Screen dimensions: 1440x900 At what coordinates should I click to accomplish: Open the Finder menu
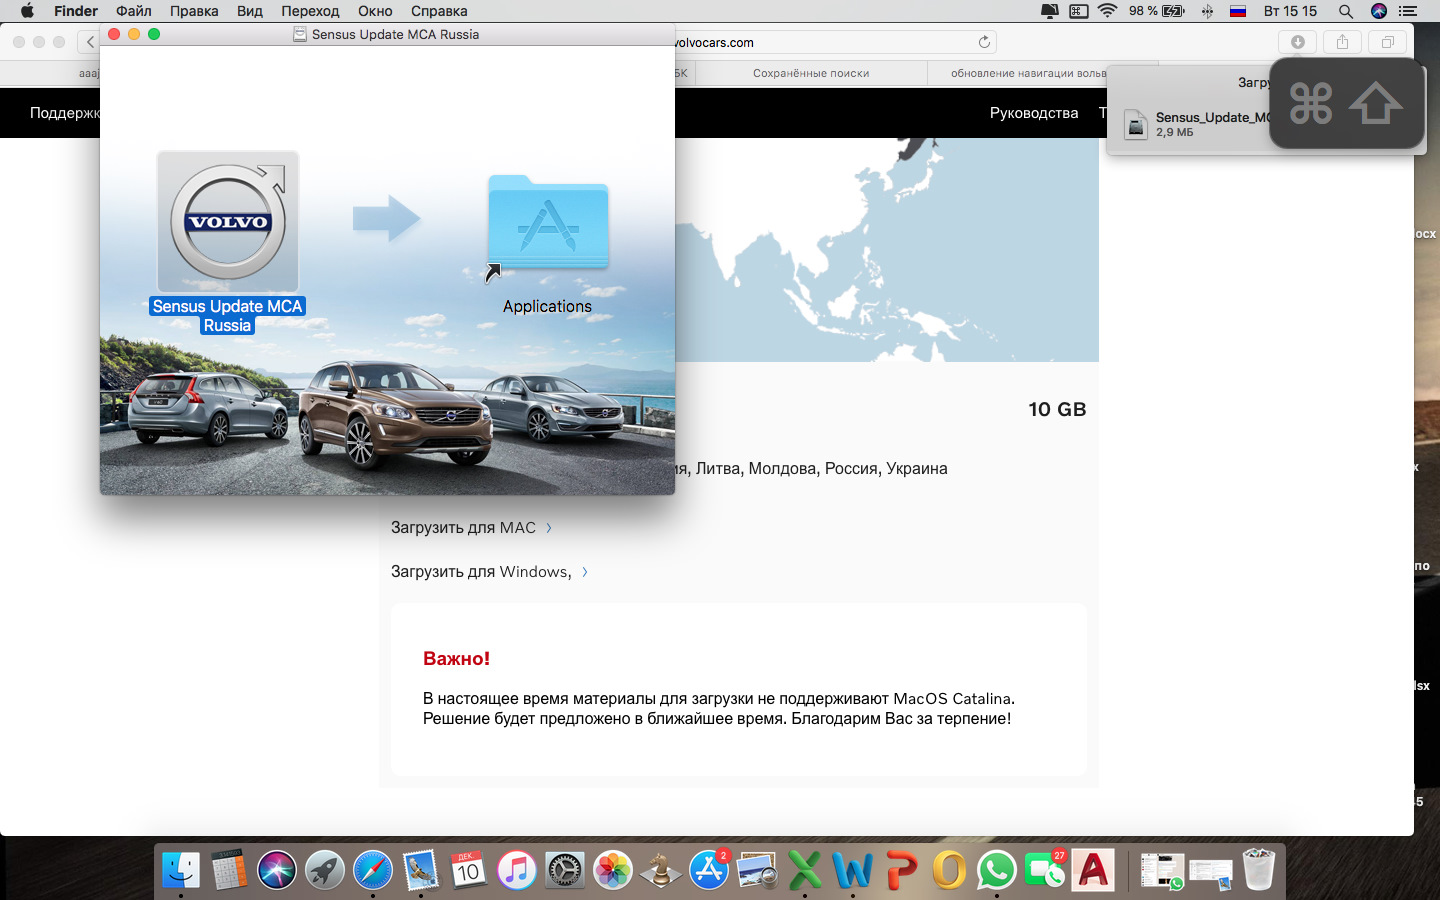click(x=76, y=11)
